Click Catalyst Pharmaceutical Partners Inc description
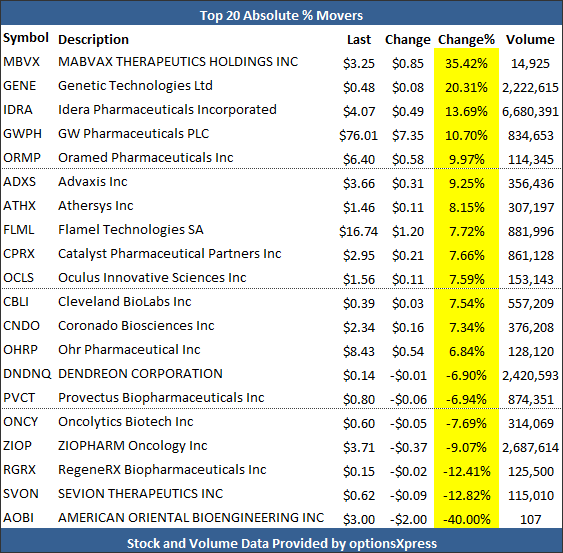 tap(169, 254)
